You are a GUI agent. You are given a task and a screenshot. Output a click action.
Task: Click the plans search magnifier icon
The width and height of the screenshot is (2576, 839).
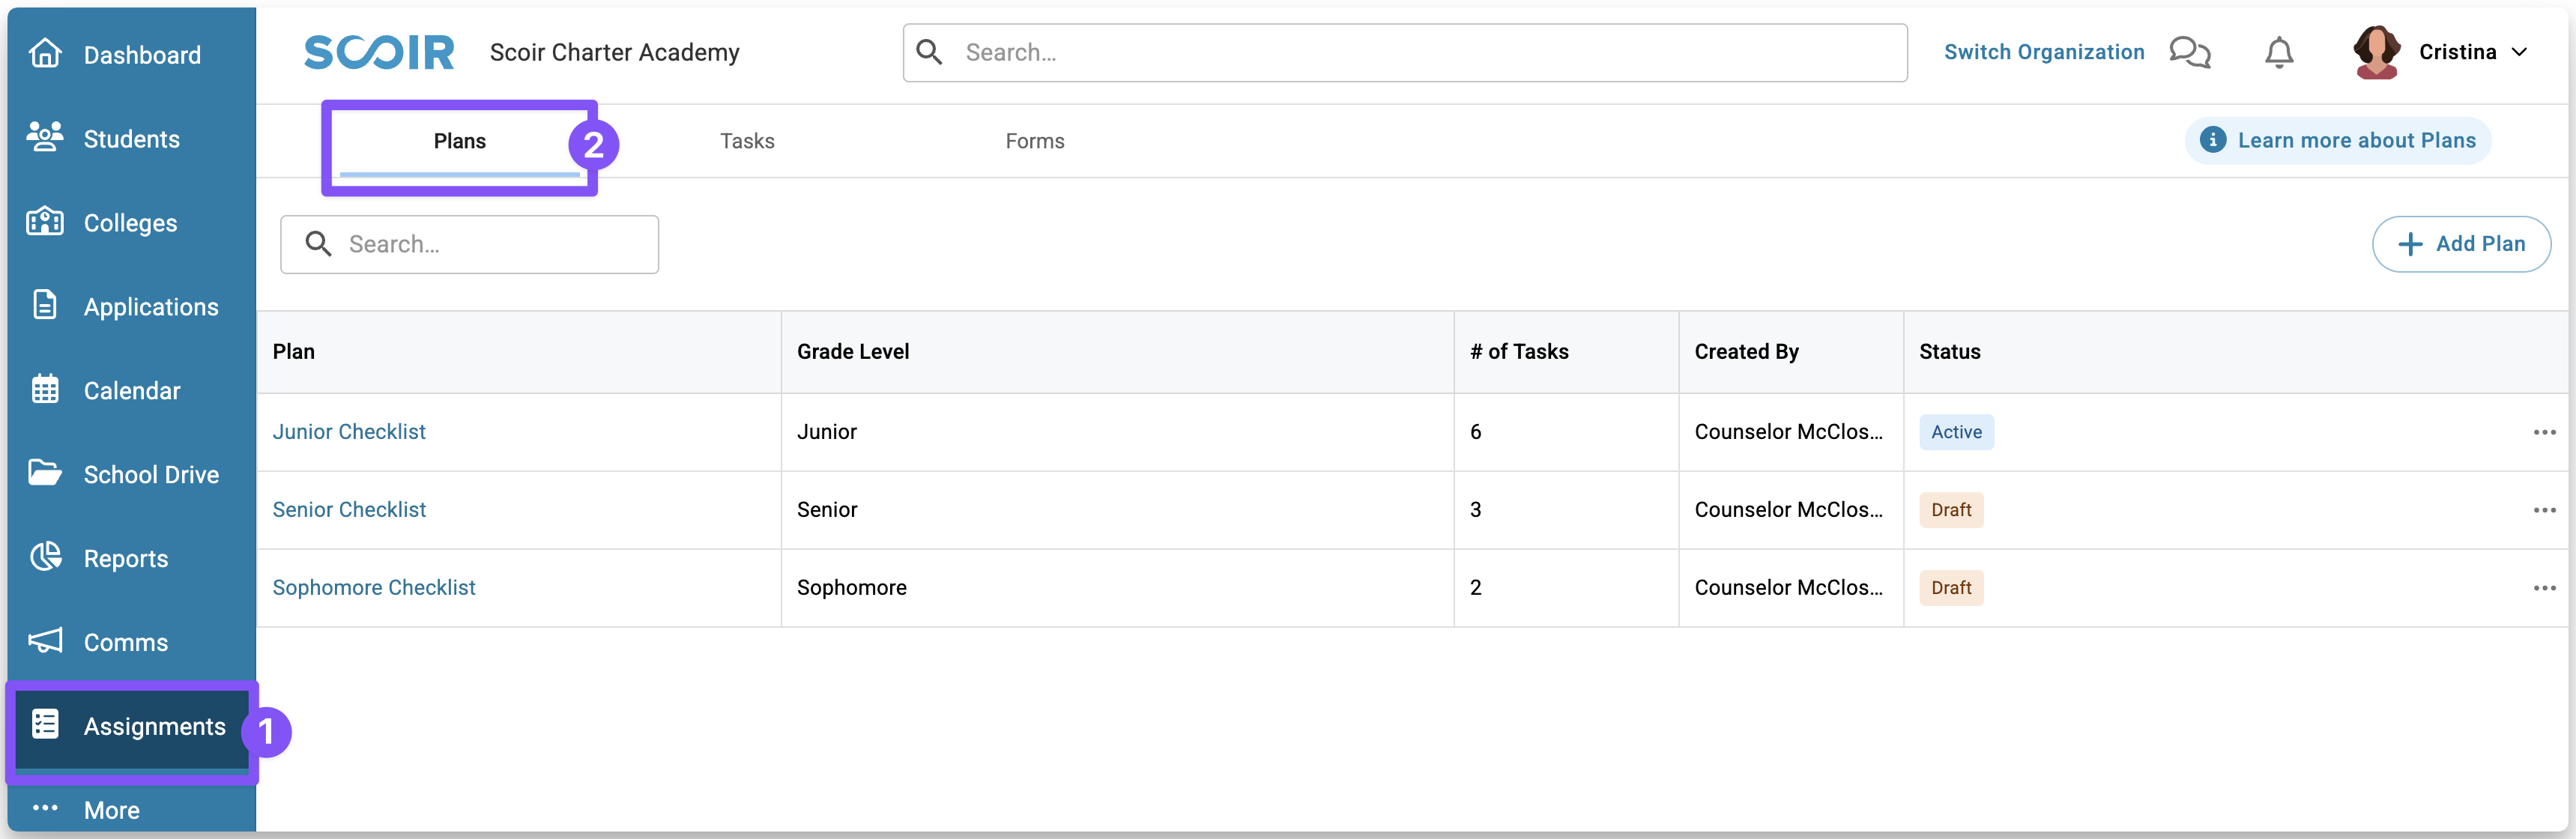coord(318,244)
